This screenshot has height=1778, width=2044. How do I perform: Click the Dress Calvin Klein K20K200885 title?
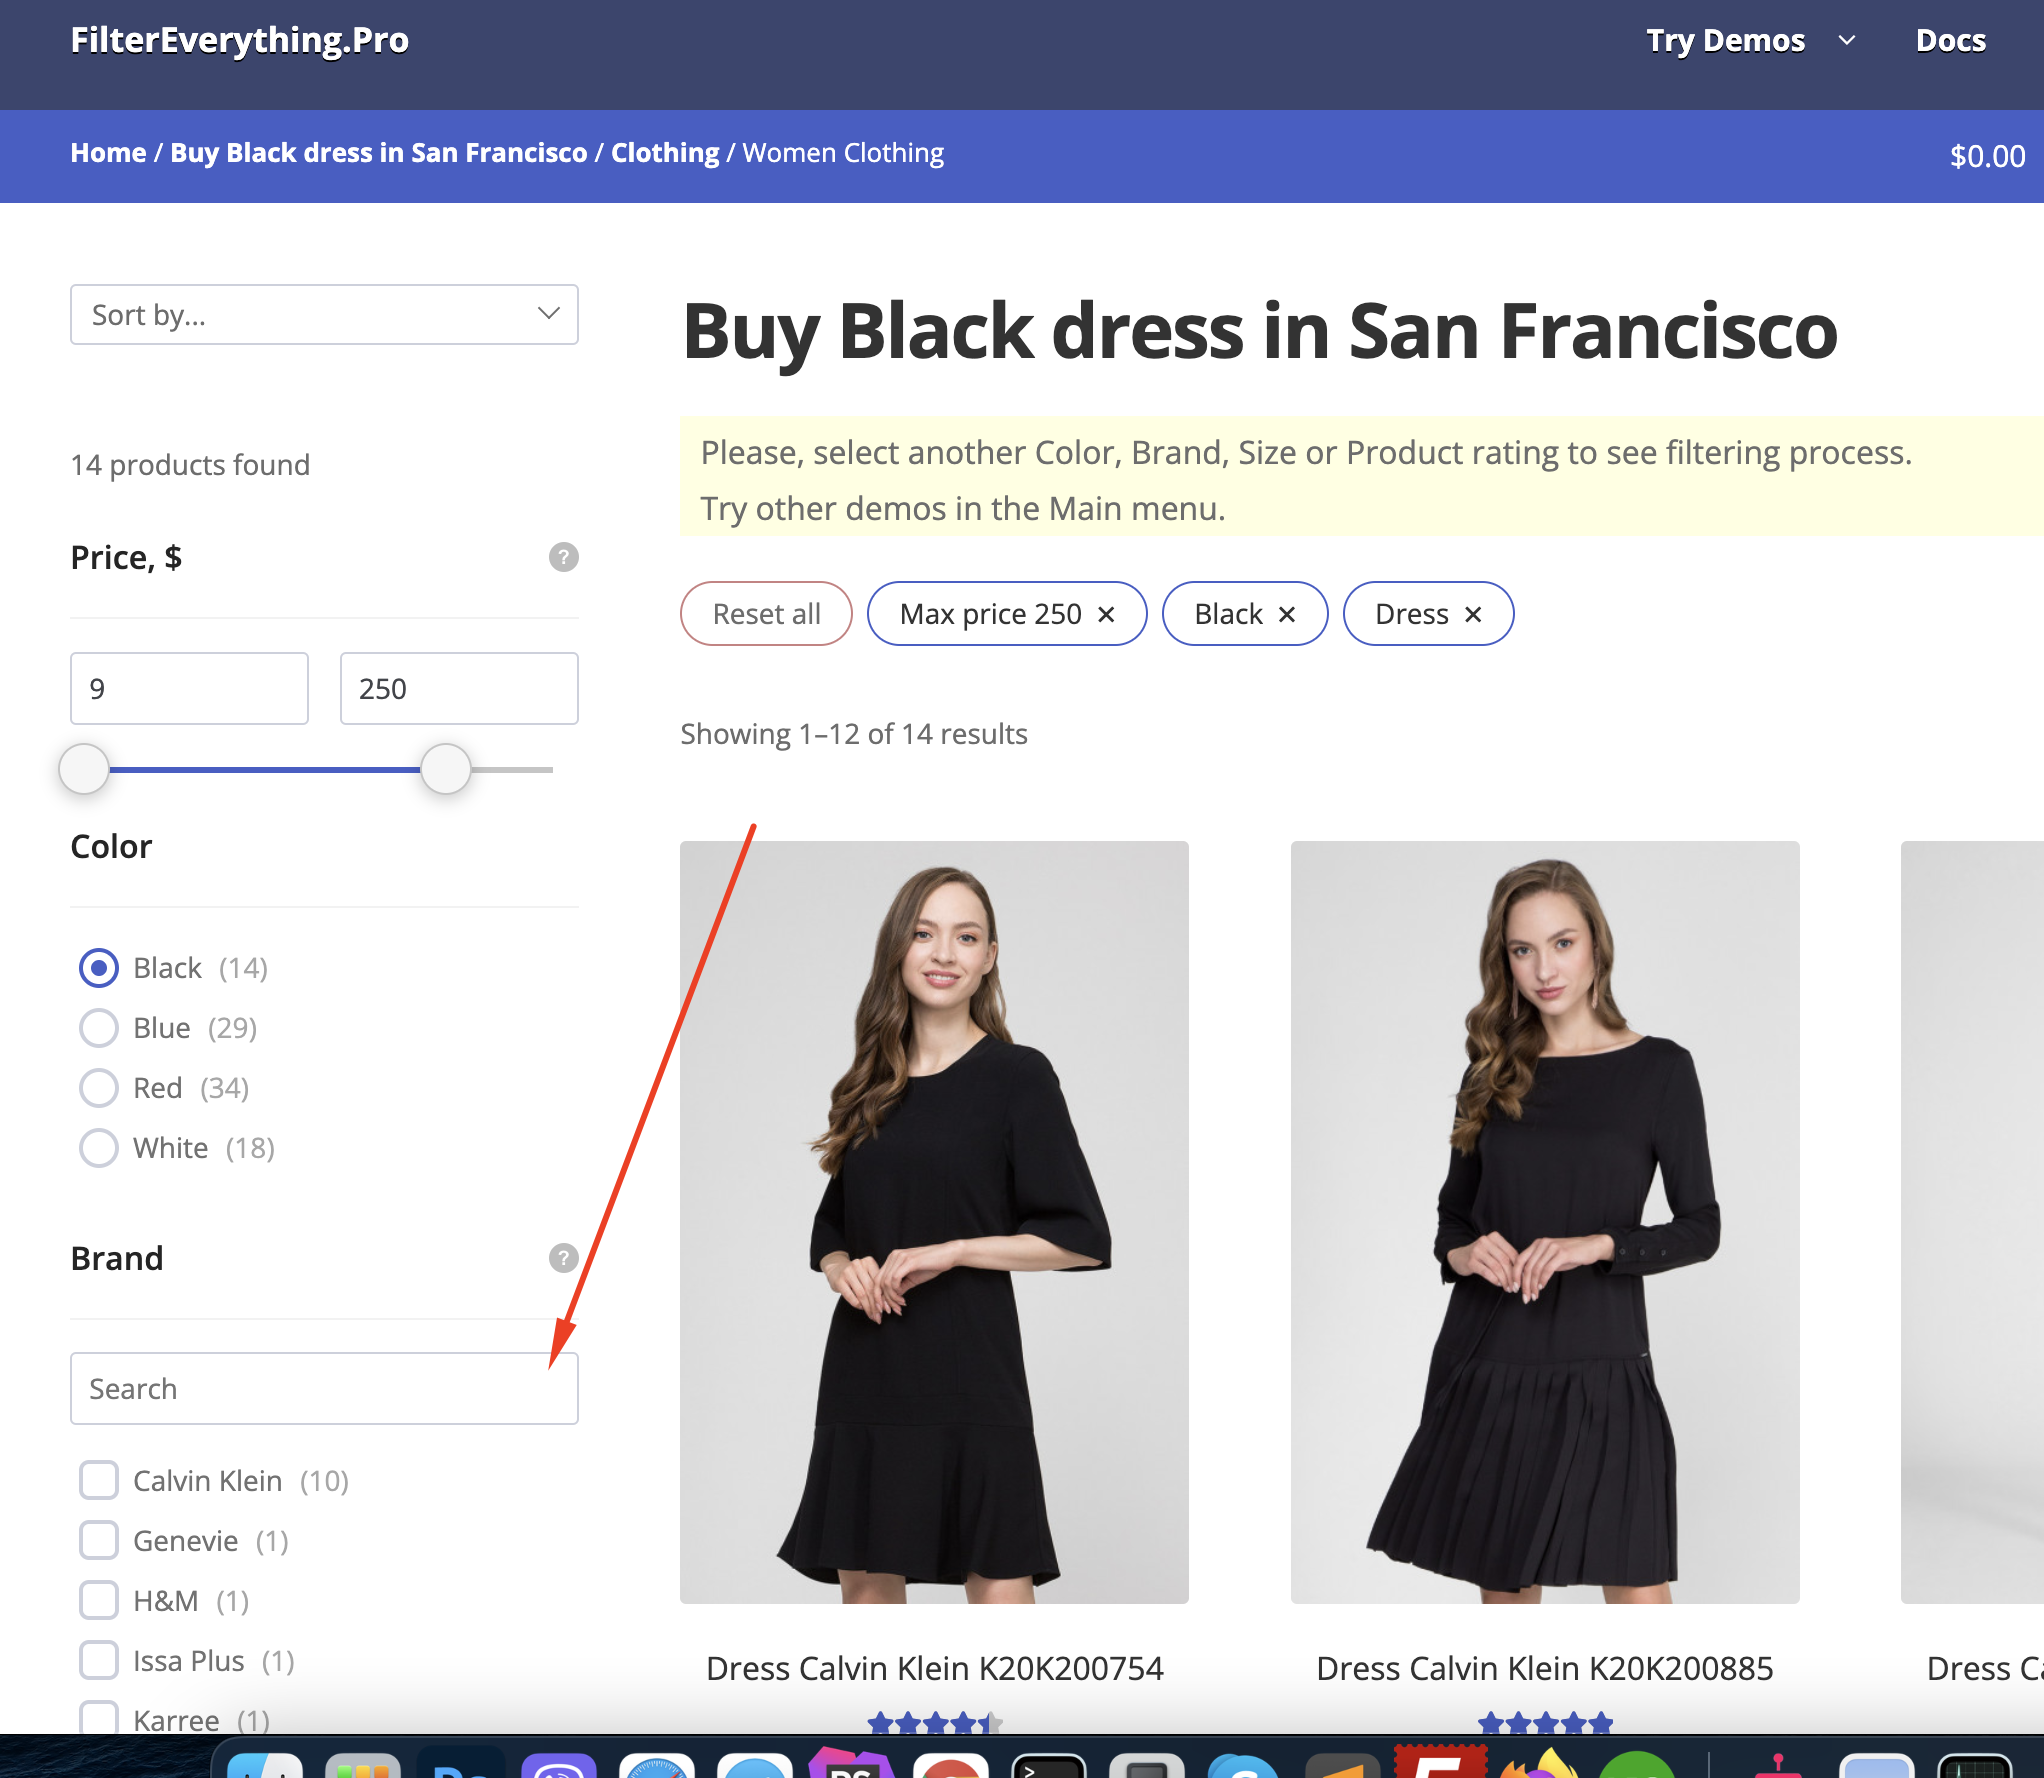click(x=1545, y=1668)
